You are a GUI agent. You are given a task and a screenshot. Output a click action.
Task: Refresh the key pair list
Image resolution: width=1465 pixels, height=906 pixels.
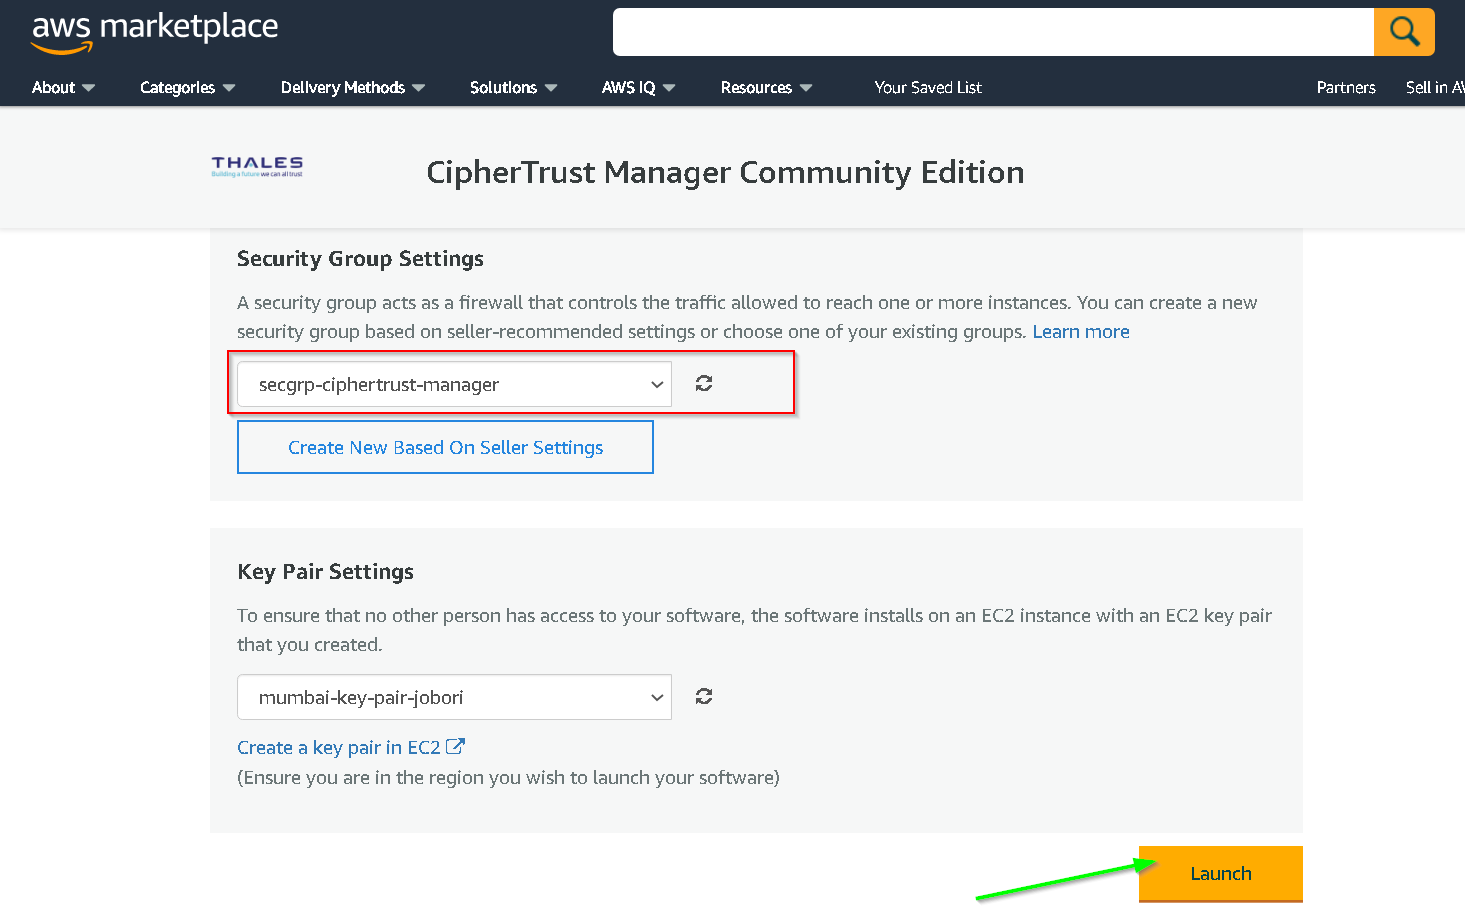[704, 696]
